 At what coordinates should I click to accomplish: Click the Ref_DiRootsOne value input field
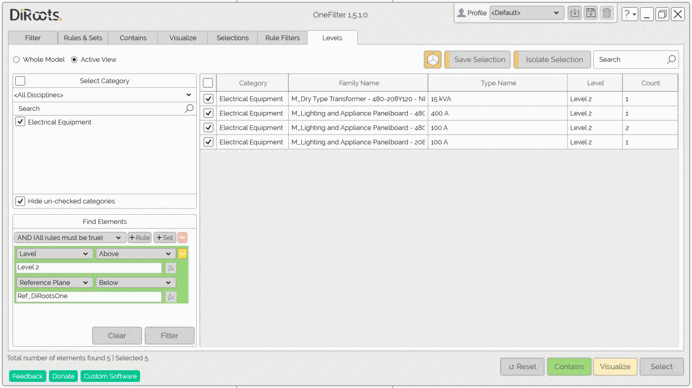tap(89, 296)
